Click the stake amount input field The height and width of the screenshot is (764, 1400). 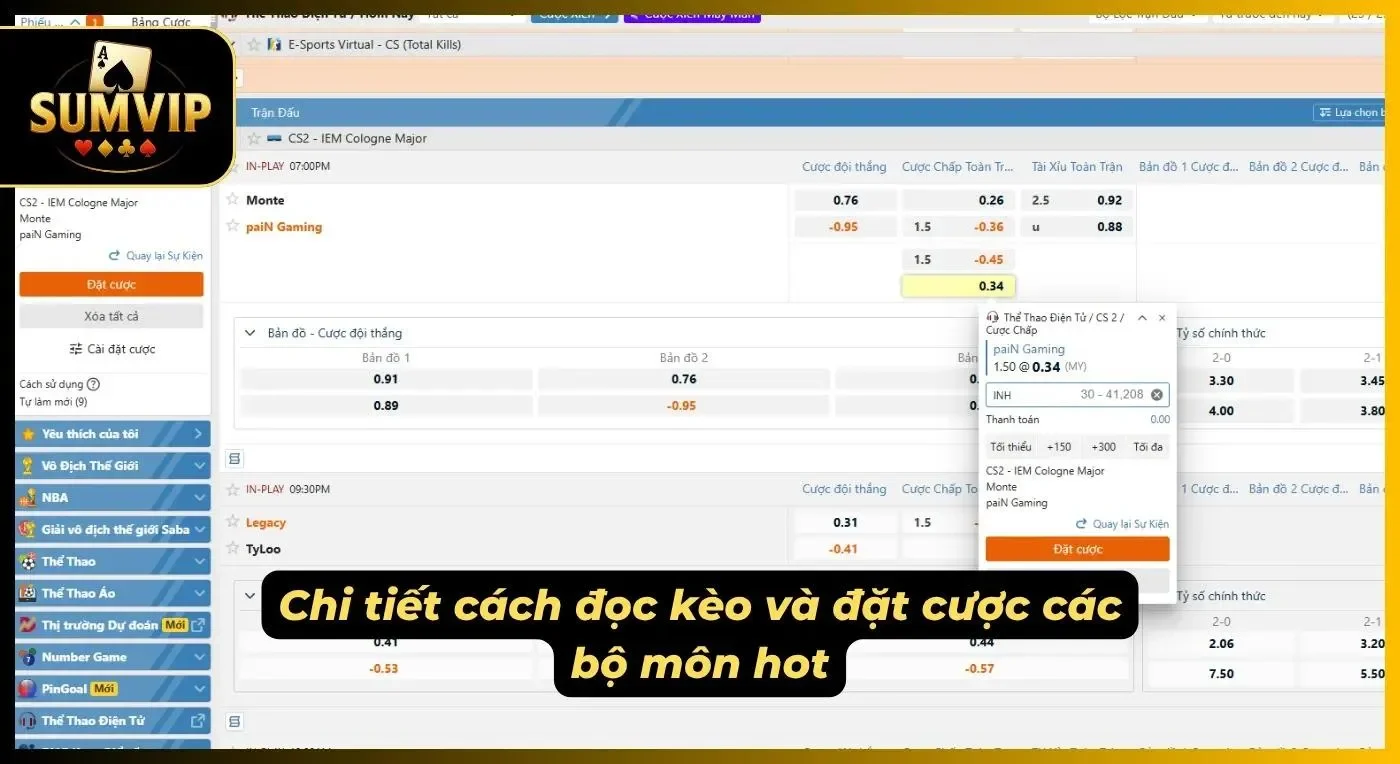coord(1077,395)
